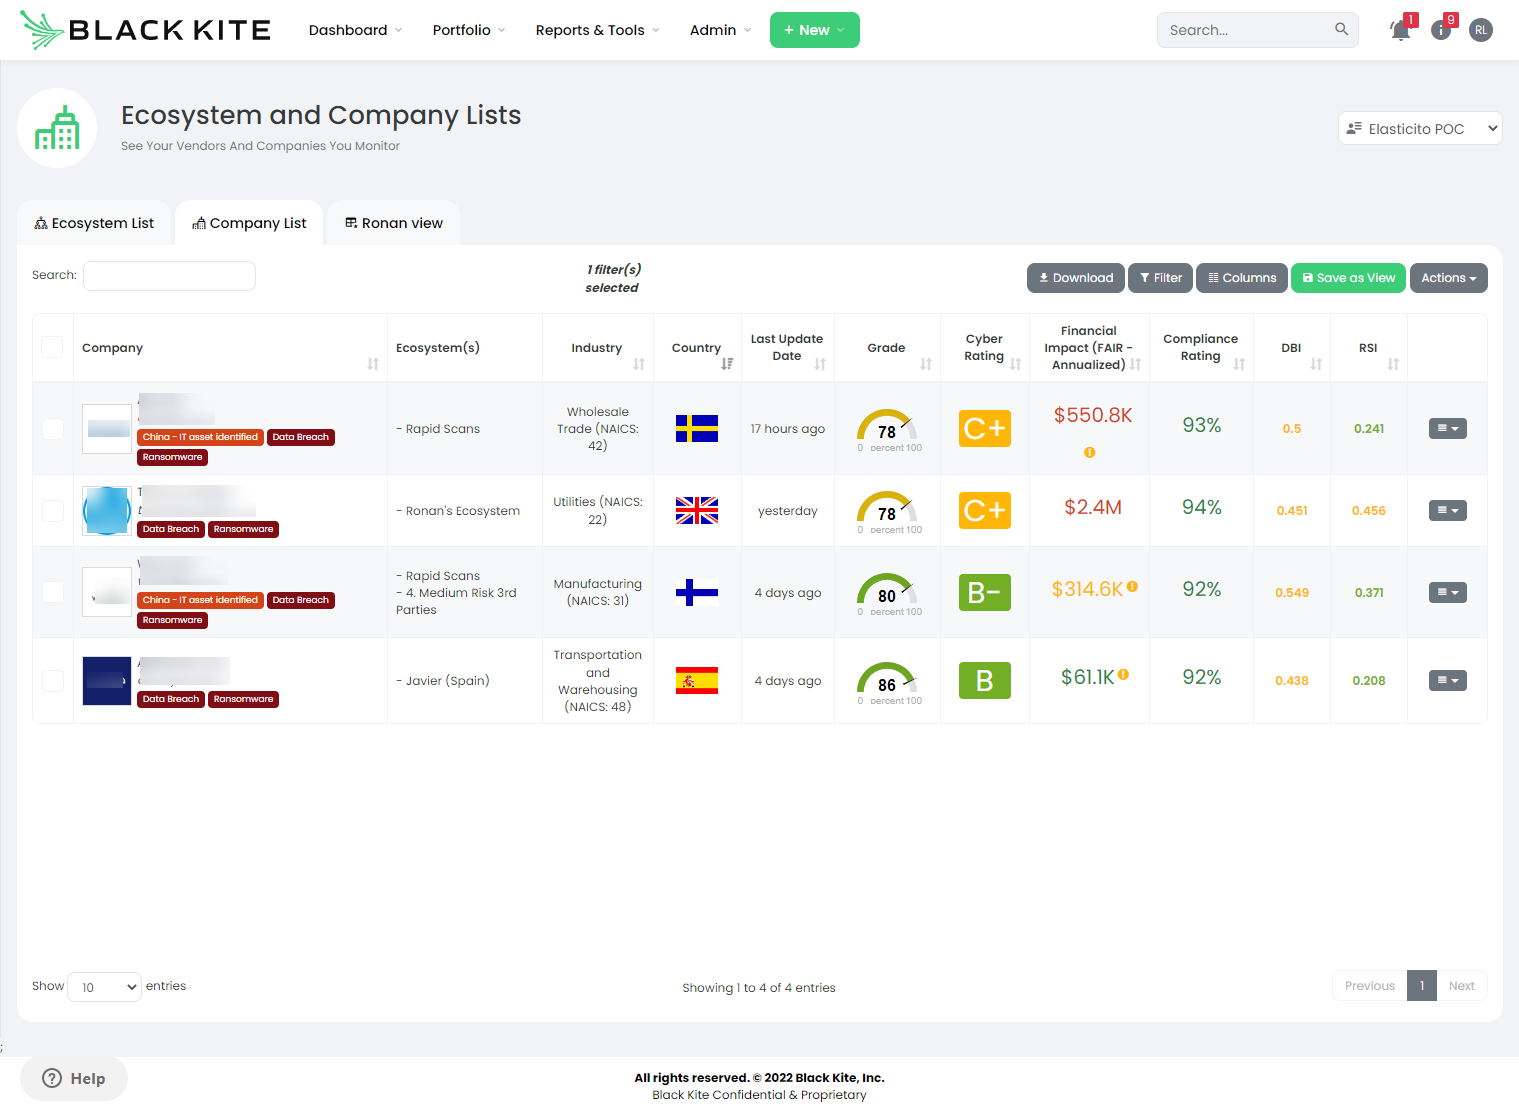Sort by Country column
Screen dimensions: 1519x1115
pos(727,364)
